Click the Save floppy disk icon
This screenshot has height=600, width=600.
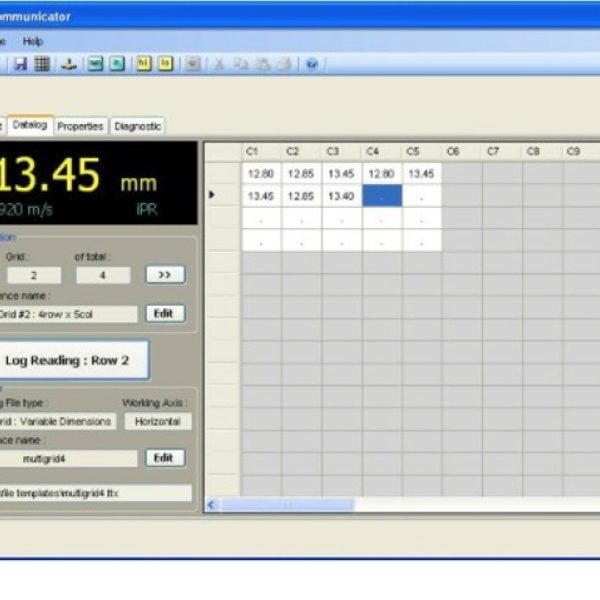tap(20, 64)
